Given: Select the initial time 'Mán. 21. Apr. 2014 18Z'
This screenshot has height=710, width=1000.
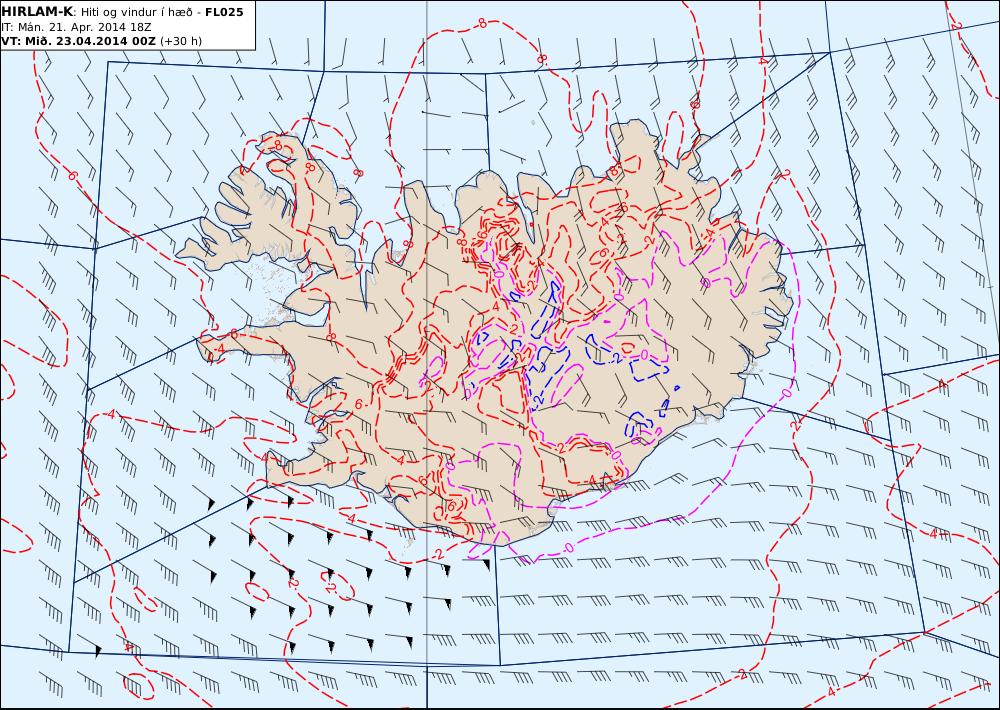Looking at the screenshot, I should (85, 27).
